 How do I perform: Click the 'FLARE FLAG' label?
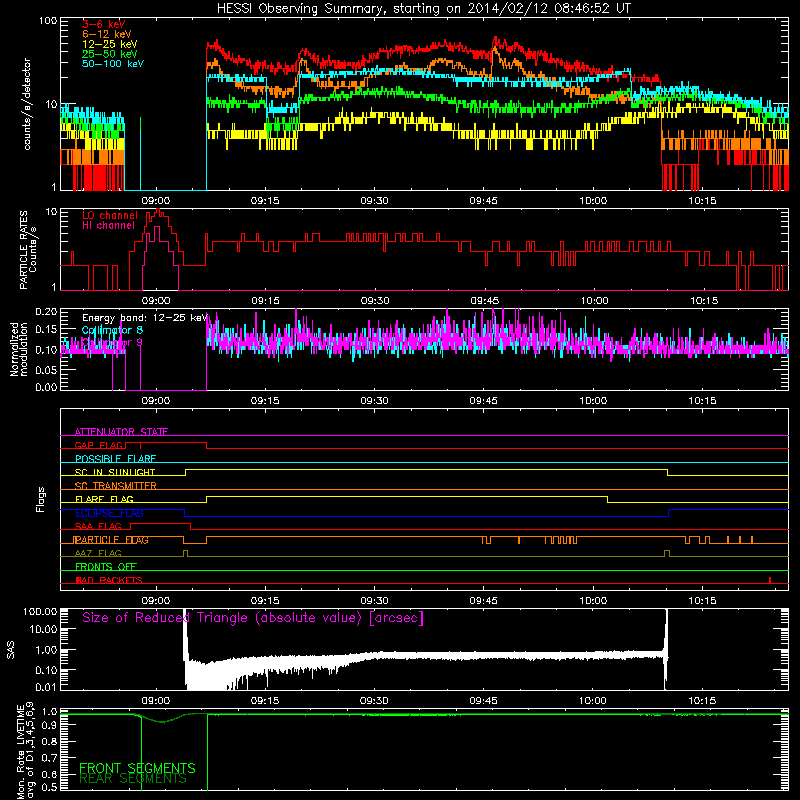[104, 499]
